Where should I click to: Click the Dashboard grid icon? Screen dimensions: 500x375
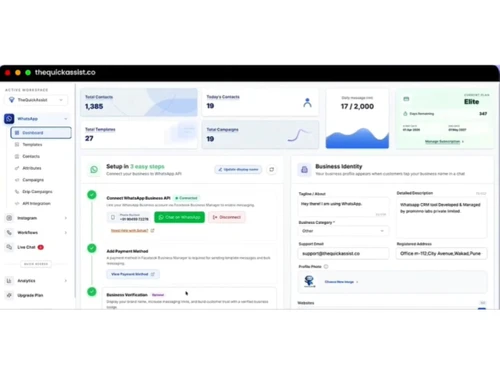pyautogui.click(x=17, y=133)
